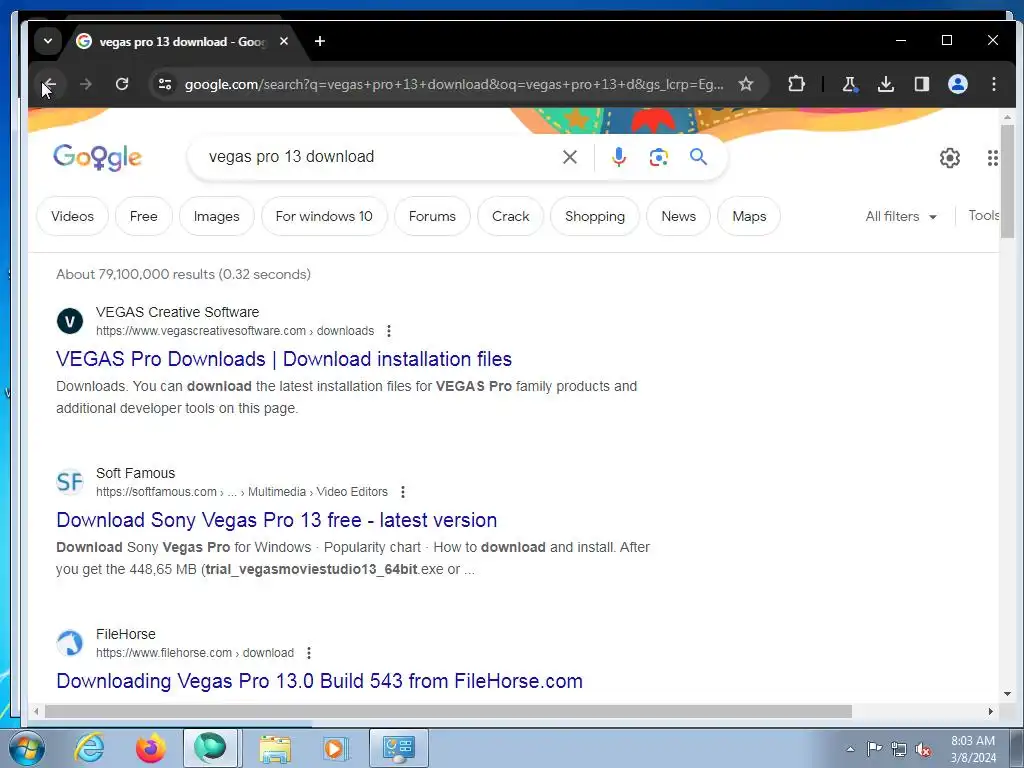The image size is (1024, 768).
Task: Expand the All filters dropdown
Action: click(x=901, y=216)
